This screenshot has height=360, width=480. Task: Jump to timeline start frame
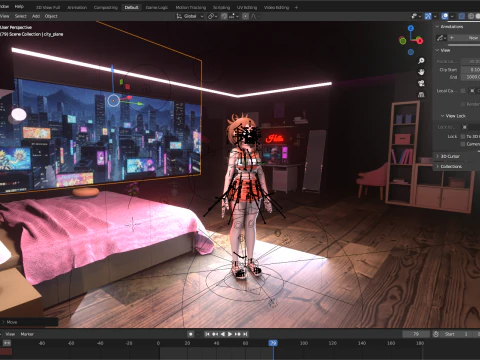pos(207,334)
